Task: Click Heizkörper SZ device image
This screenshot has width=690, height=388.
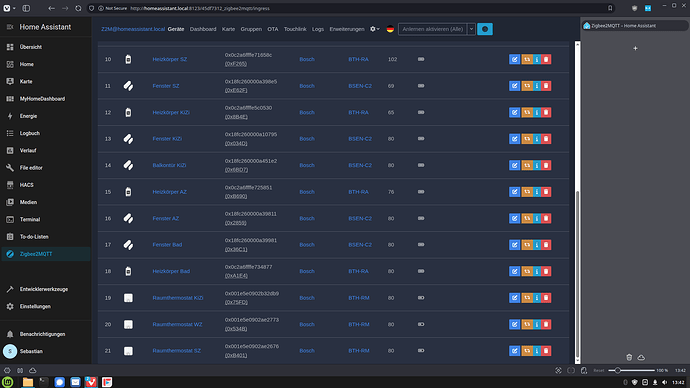Action: [128, 59]
